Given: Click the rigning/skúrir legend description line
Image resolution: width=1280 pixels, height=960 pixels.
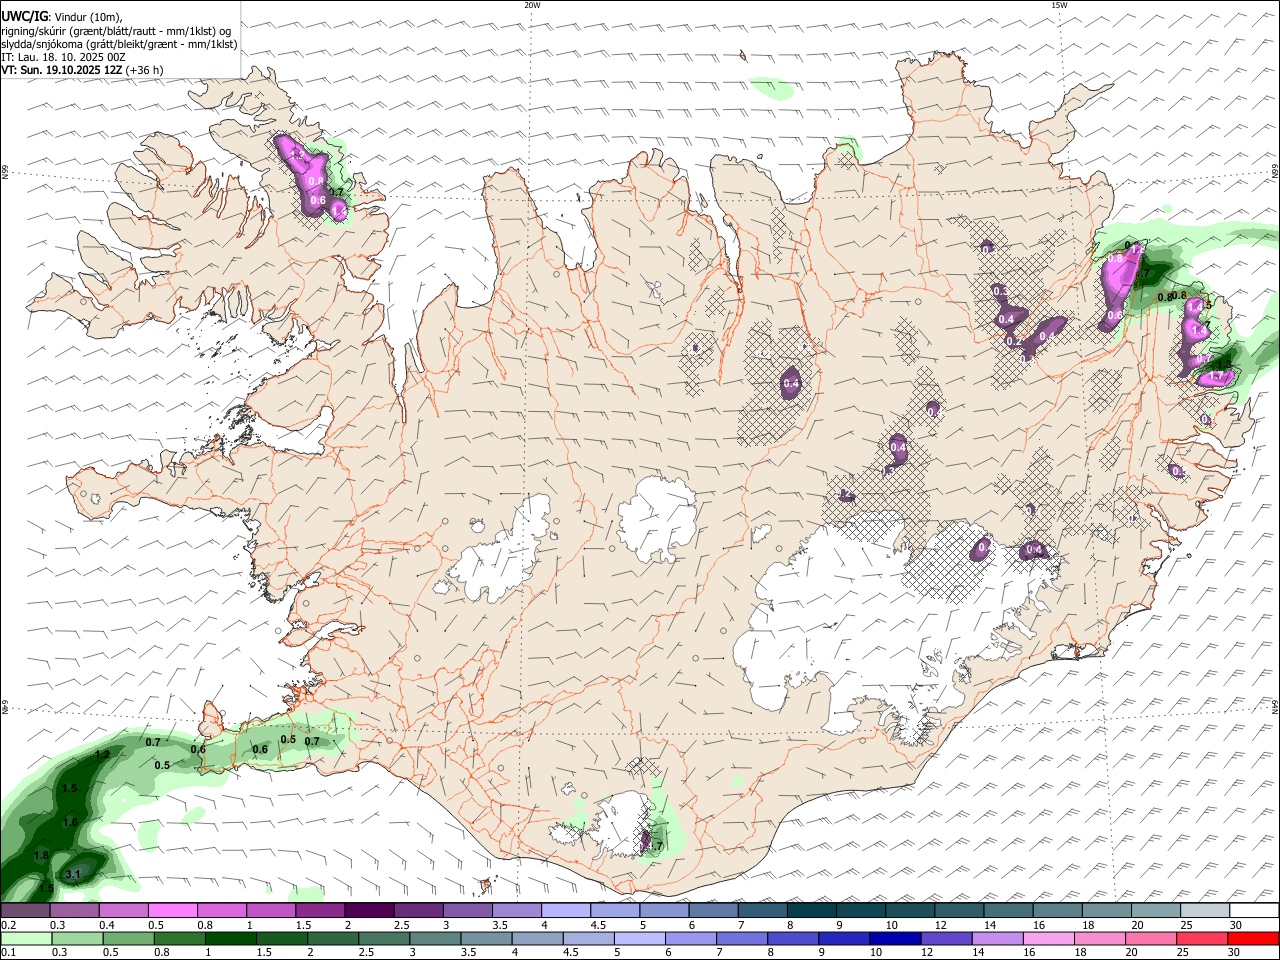Looking at the screenshot, I should pos(116,31).
